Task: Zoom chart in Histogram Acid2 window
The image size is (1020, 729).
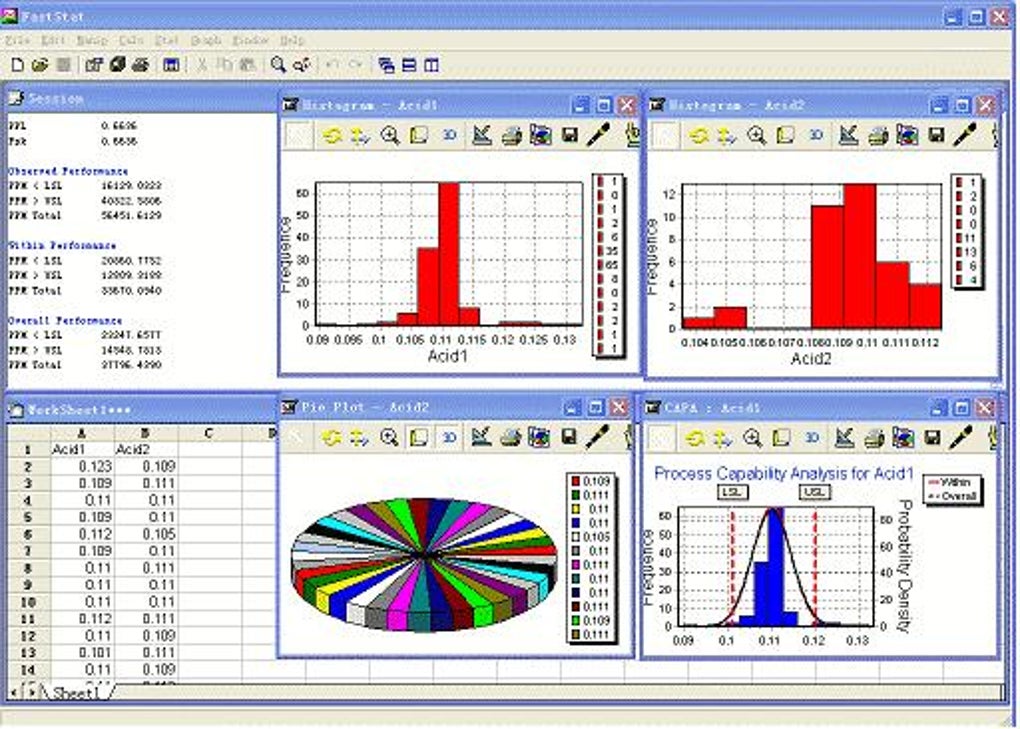Action: [756, 135]
